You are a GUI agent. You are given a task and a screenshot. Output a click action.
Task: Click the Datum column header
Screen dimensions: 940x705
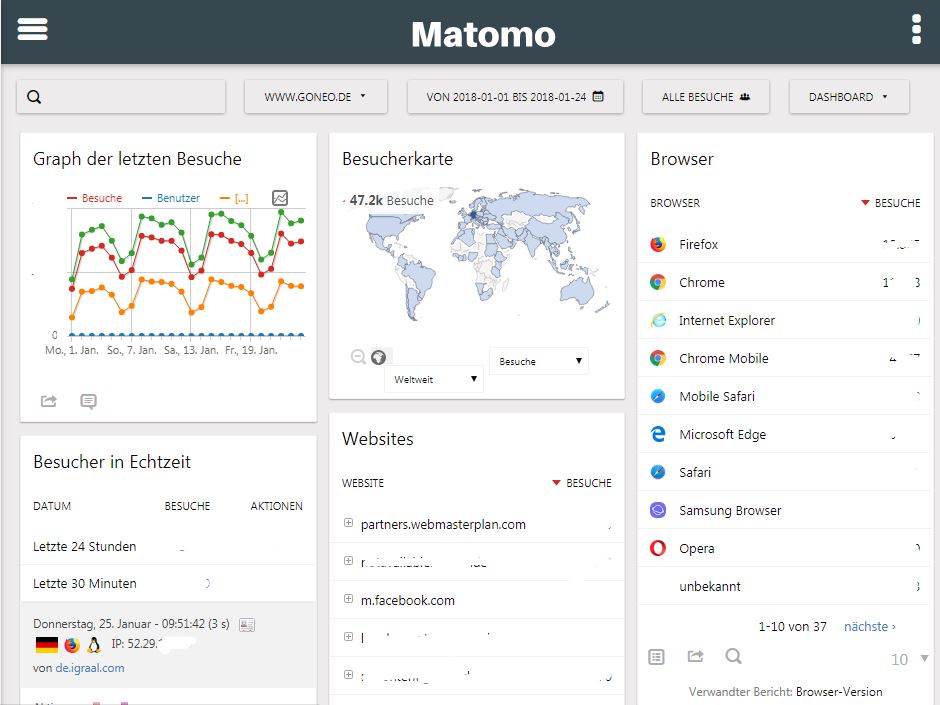[52, 506]
